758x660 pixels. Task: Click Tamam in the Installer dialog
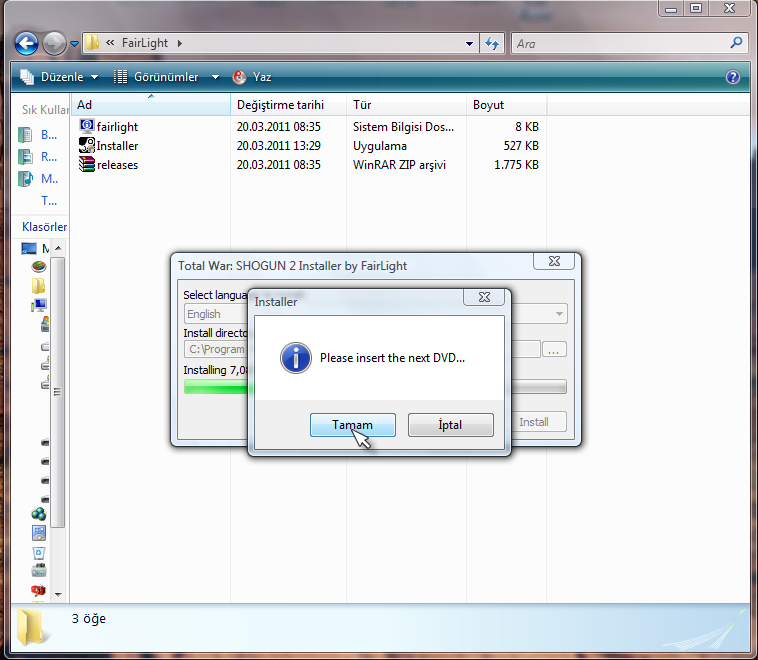pos(352,425)
